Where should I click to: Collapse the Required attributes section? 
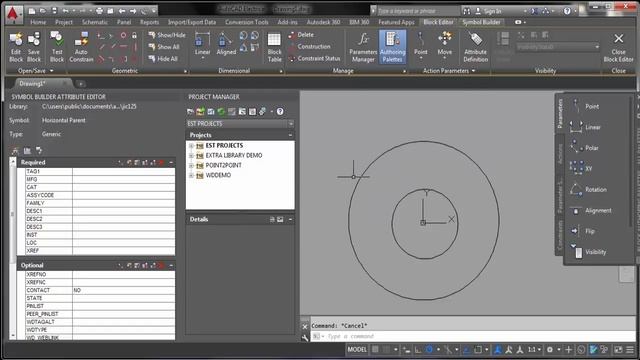coord(171,162)
